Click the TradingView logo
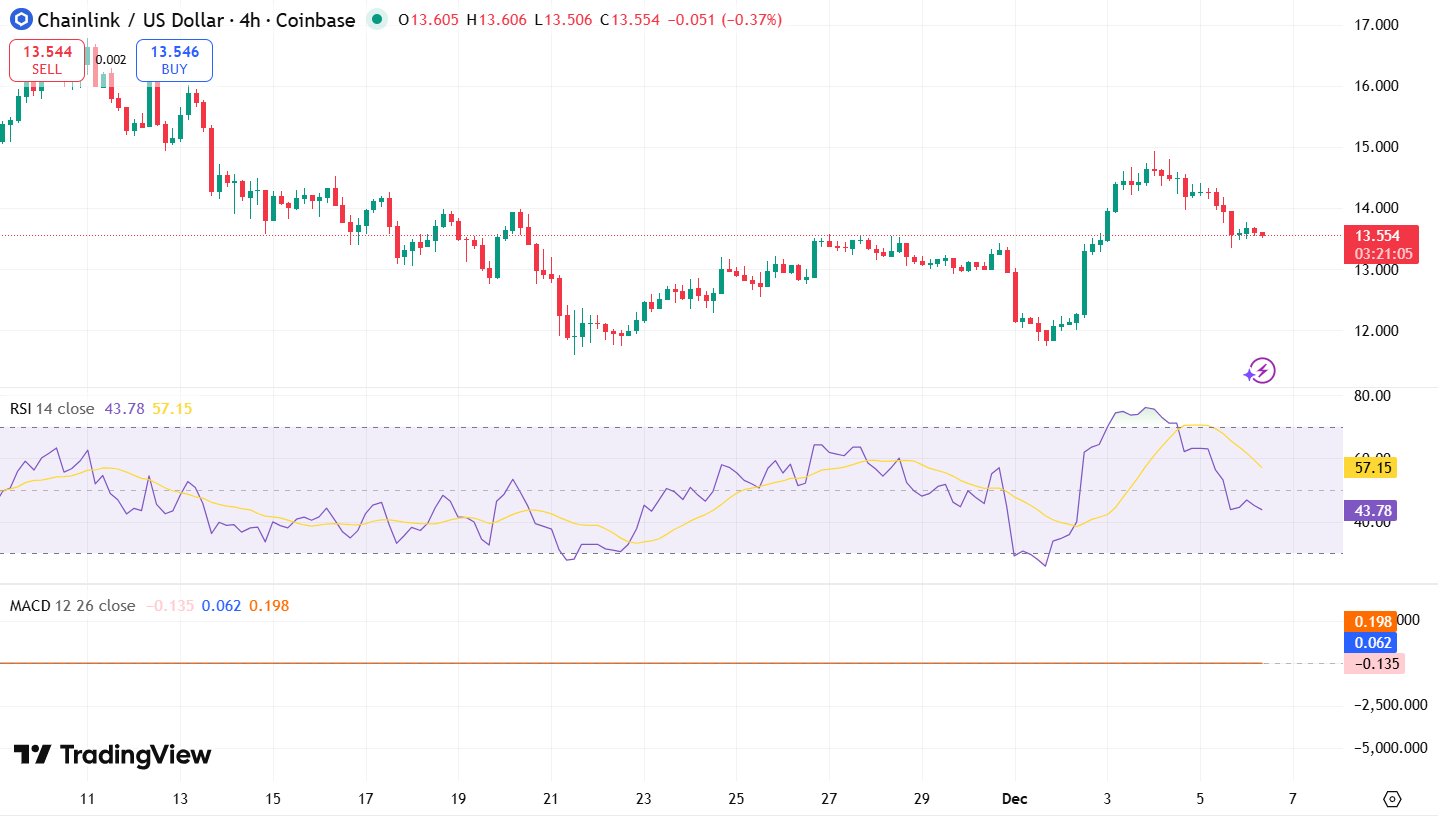This screenshot has width=1438, height=818. [110, 757]
